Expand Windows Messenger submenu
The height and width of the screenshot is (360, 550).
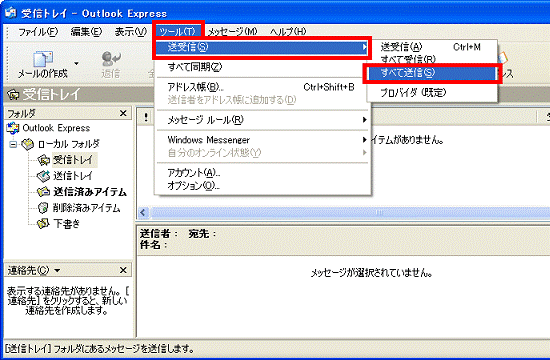261,140
